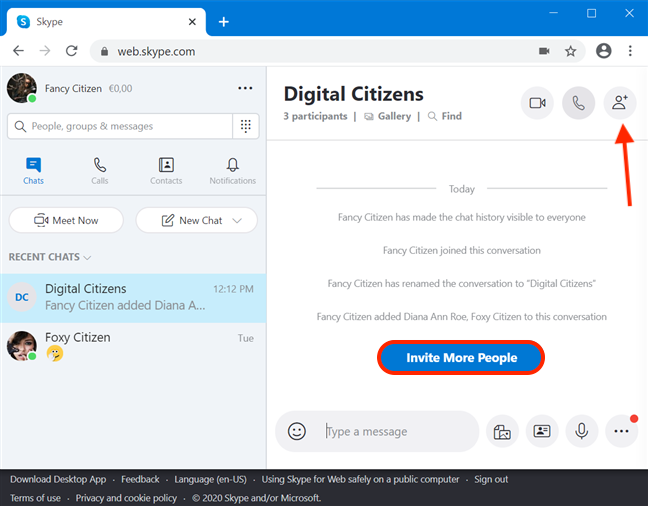Viewport: 648px width, 506px height.
Task: Reload the web.skype.com page
Action: (x=72, y=51)
